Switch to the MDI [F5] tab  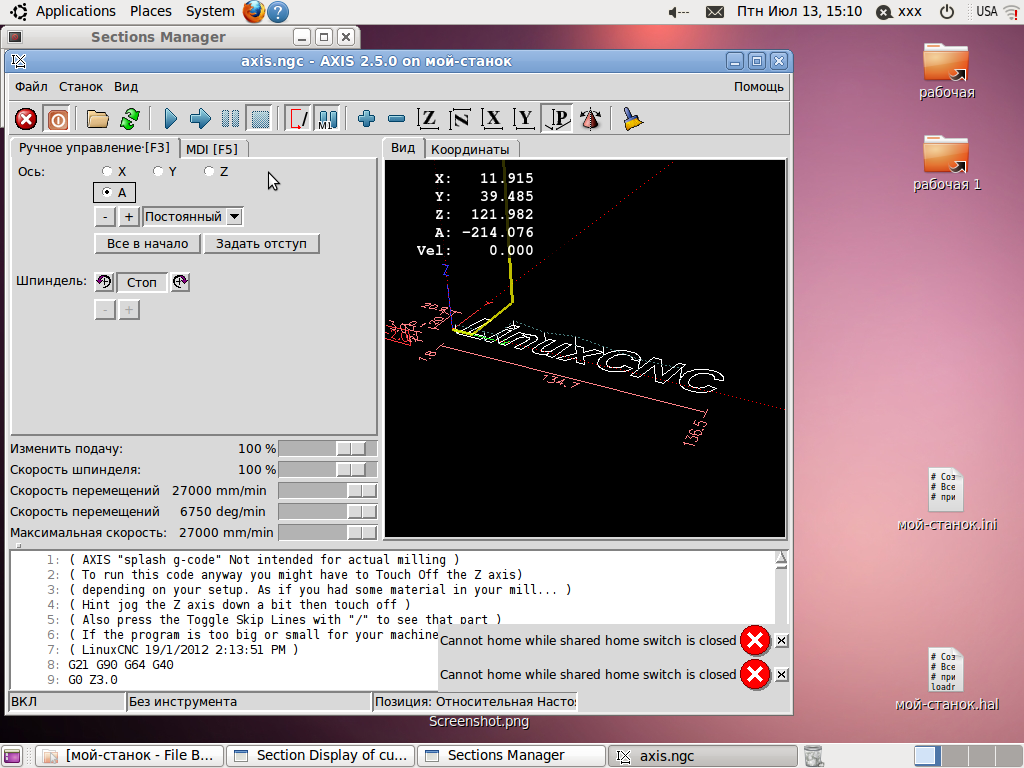[x=212, y=149]
